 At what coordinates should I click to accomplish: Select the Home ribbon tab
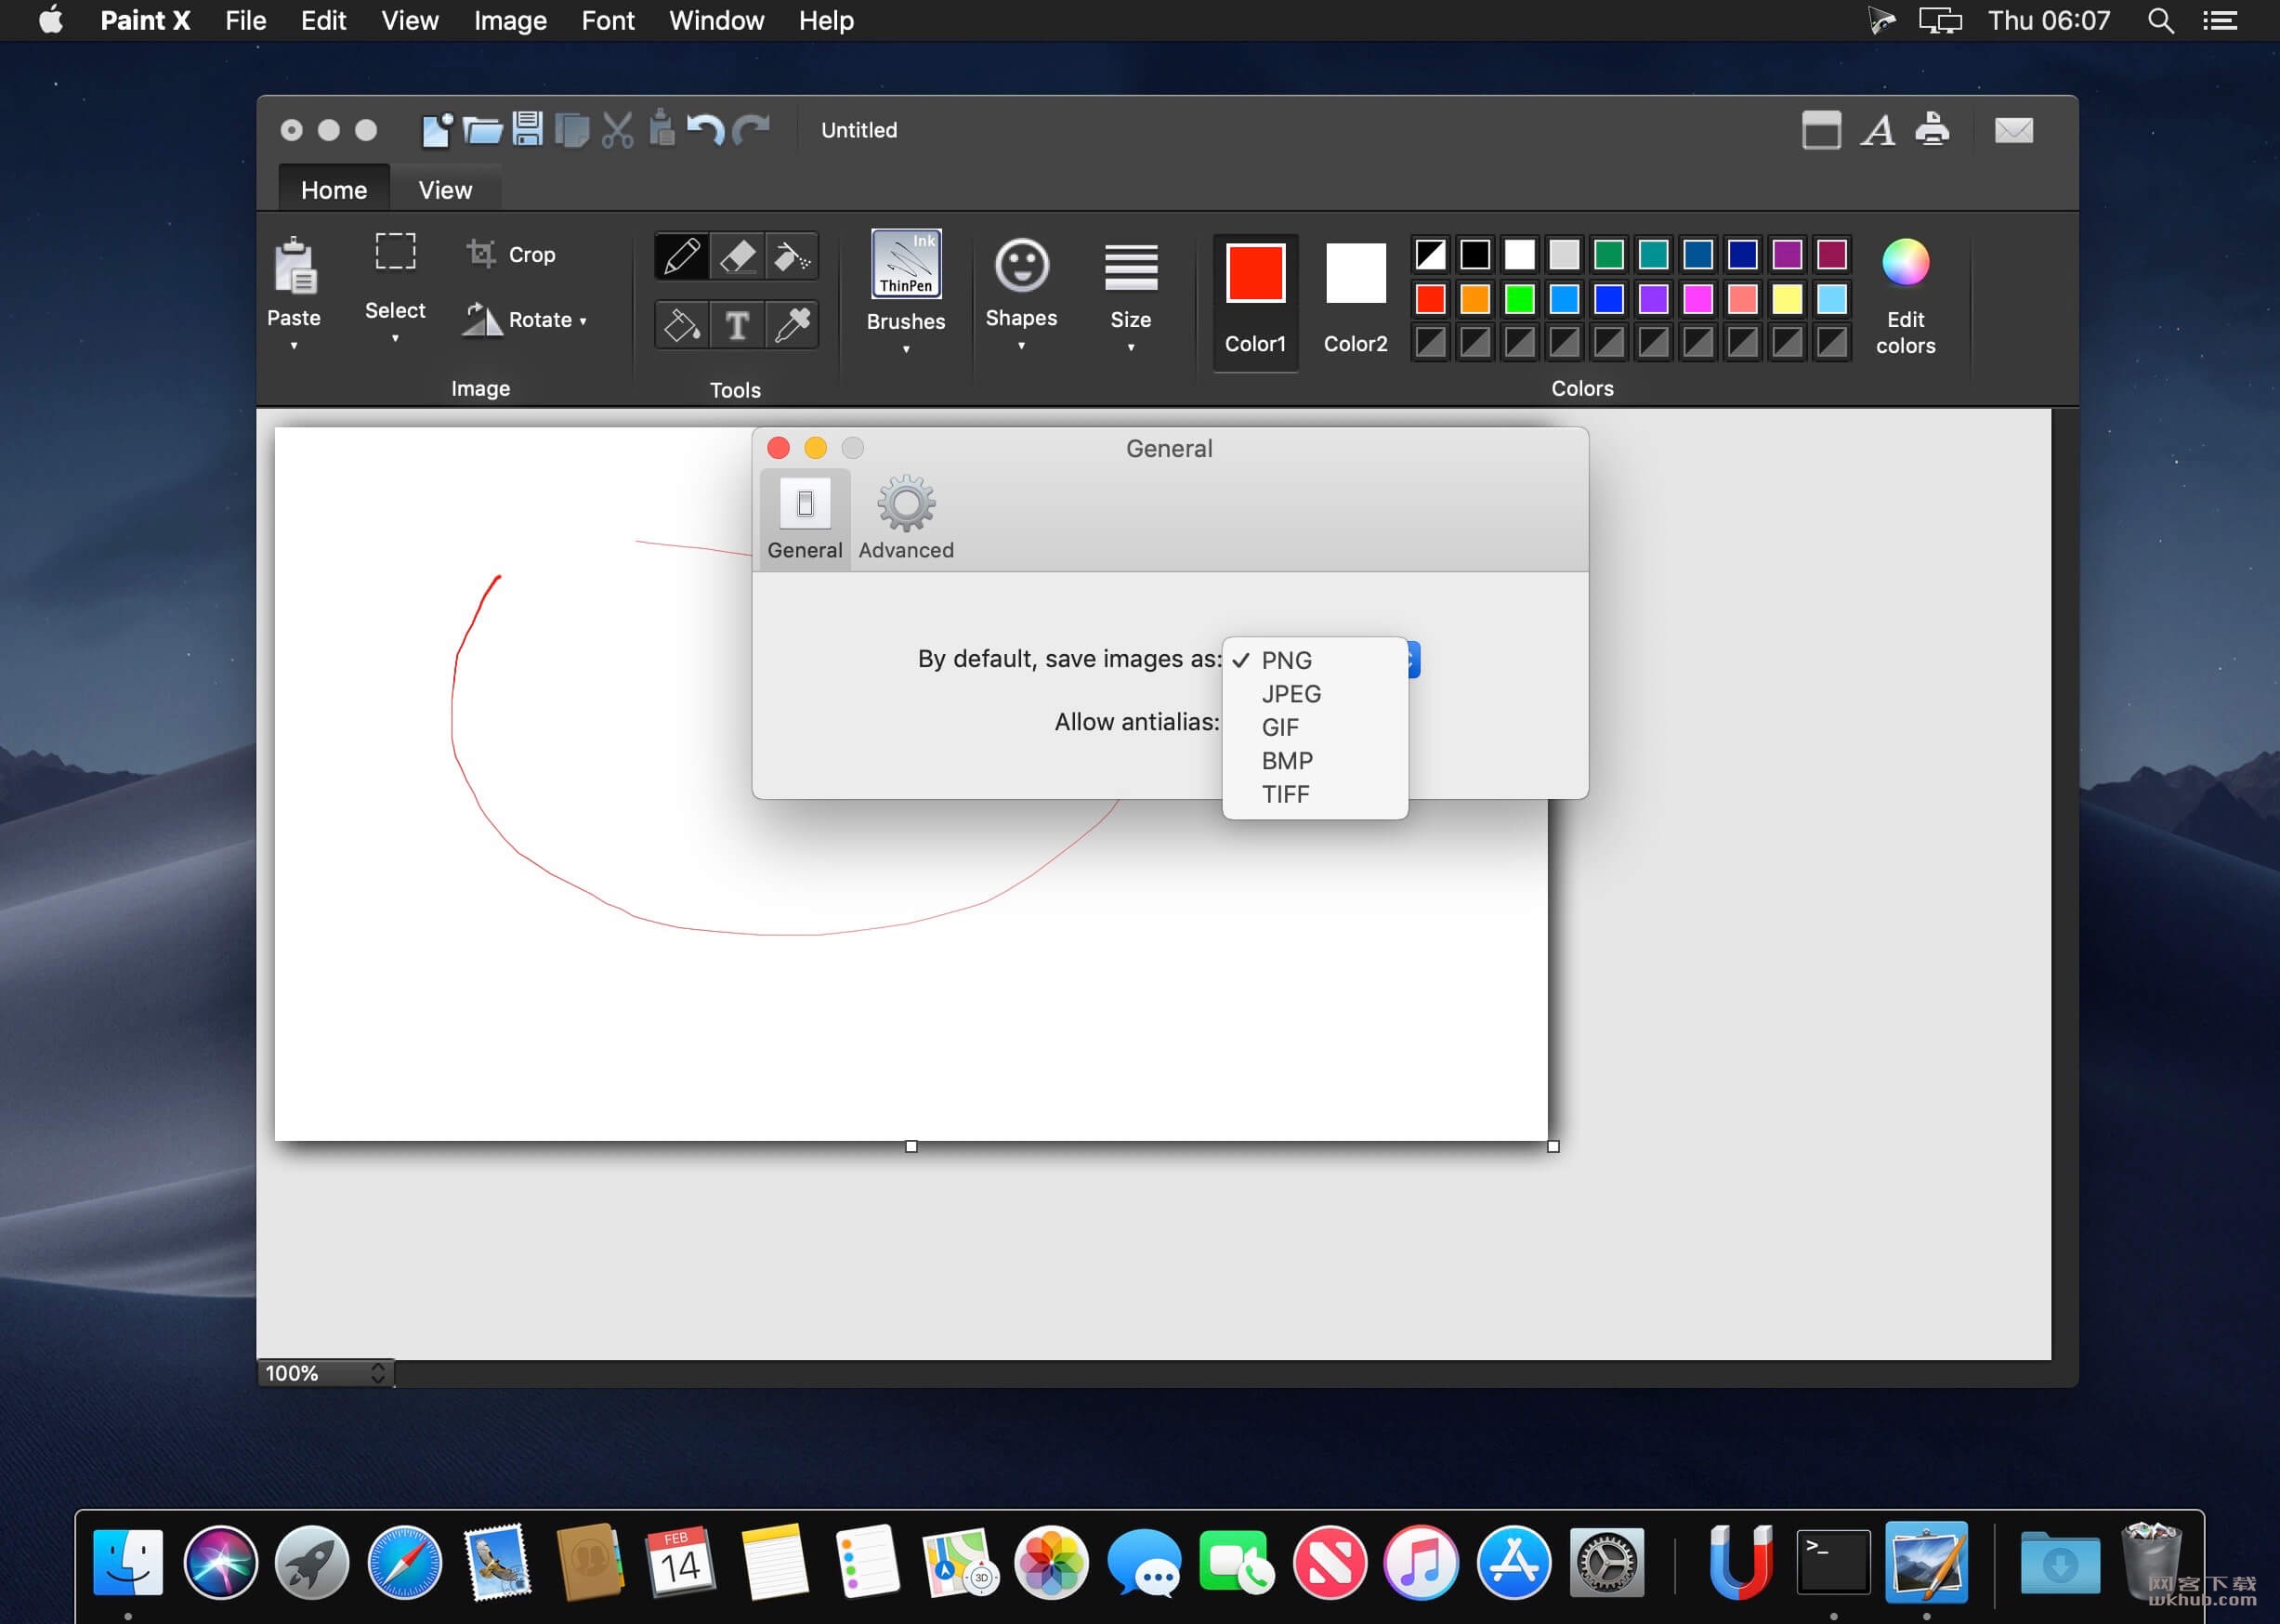coord(334,190)
